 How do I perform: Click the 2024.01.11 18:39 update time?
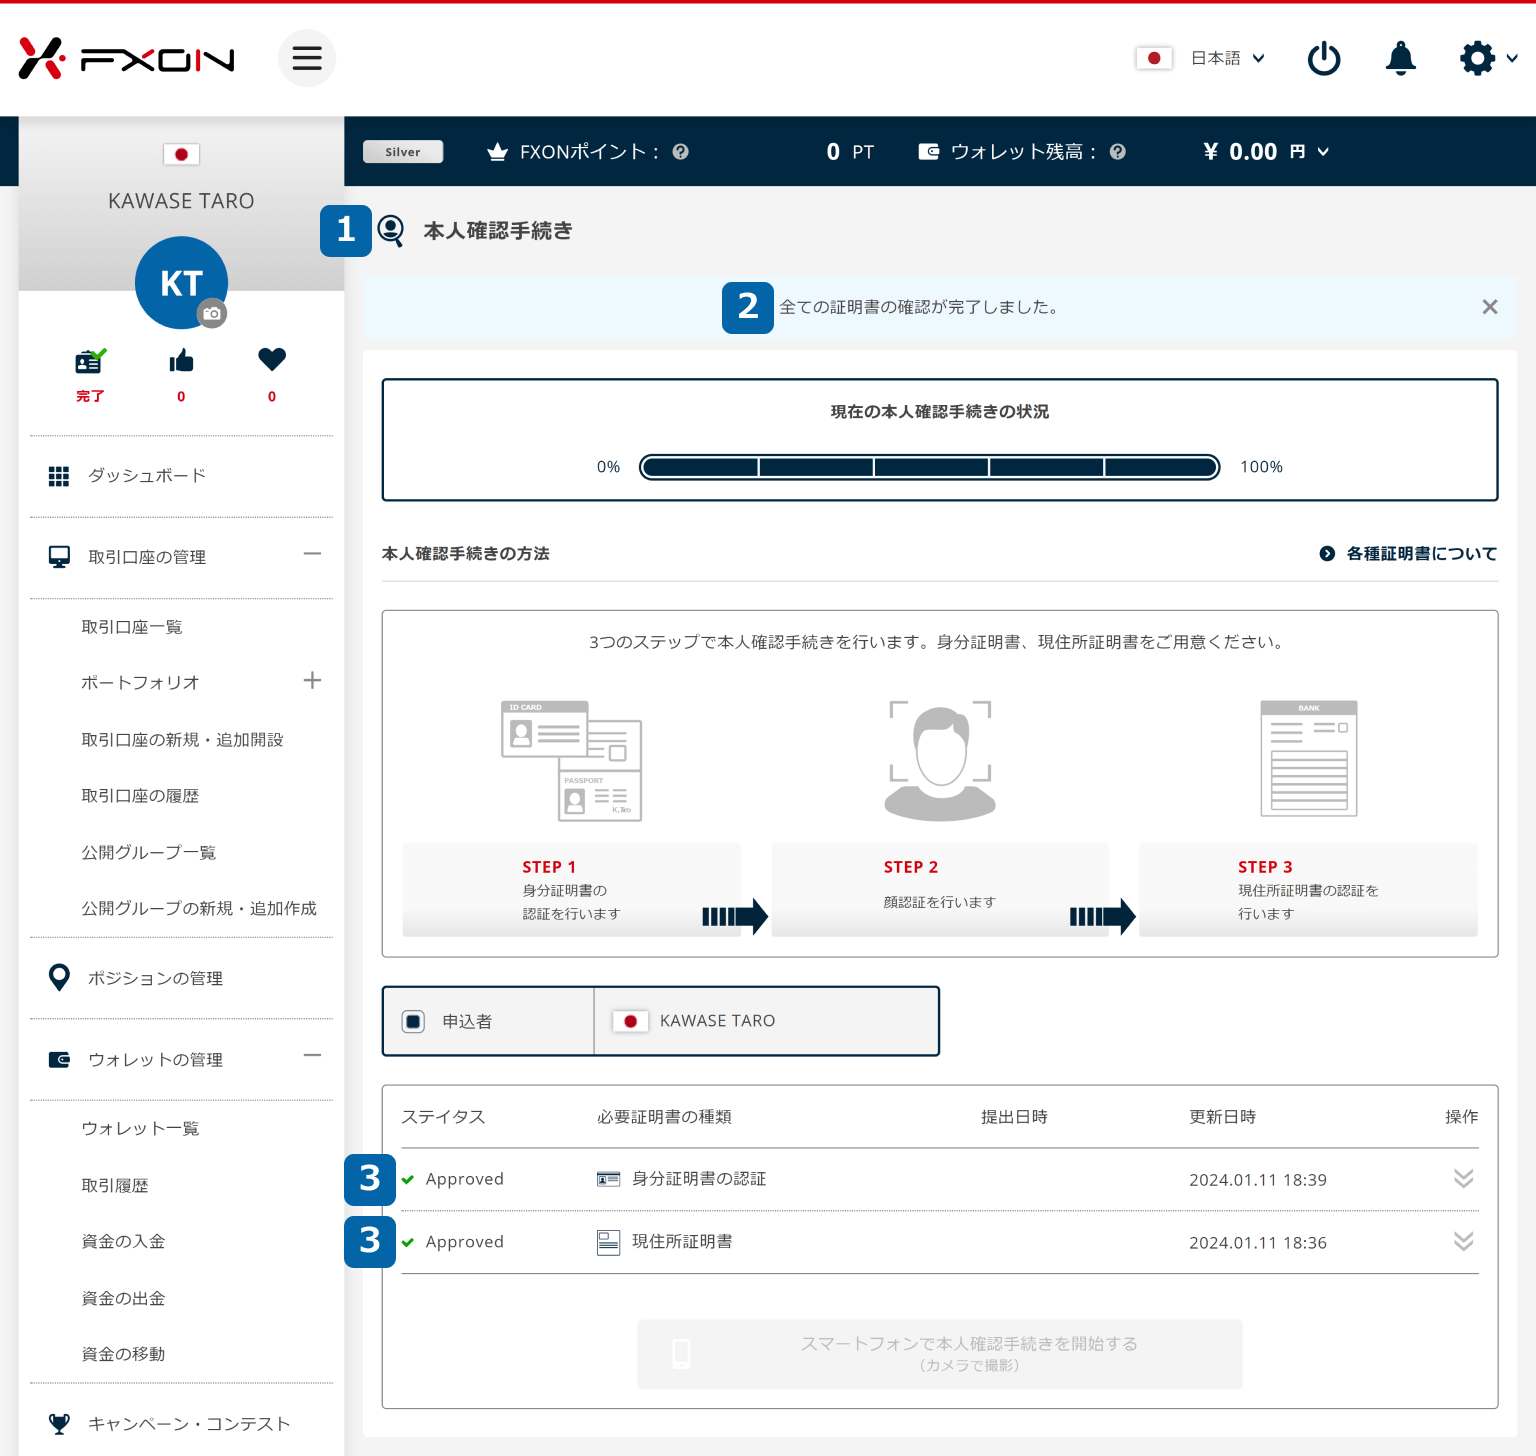click(x=1258, y=1180)
